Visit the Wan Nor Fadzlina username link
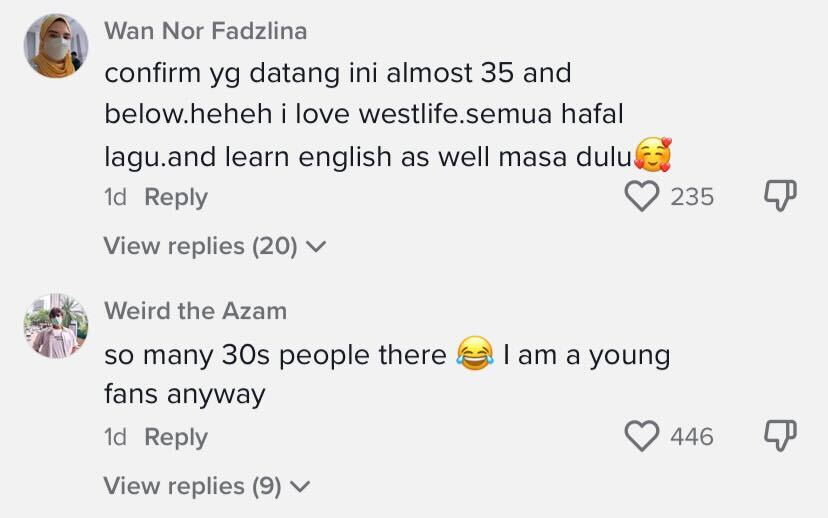Screen dimensions: 828x518 [x=206, y=31]
